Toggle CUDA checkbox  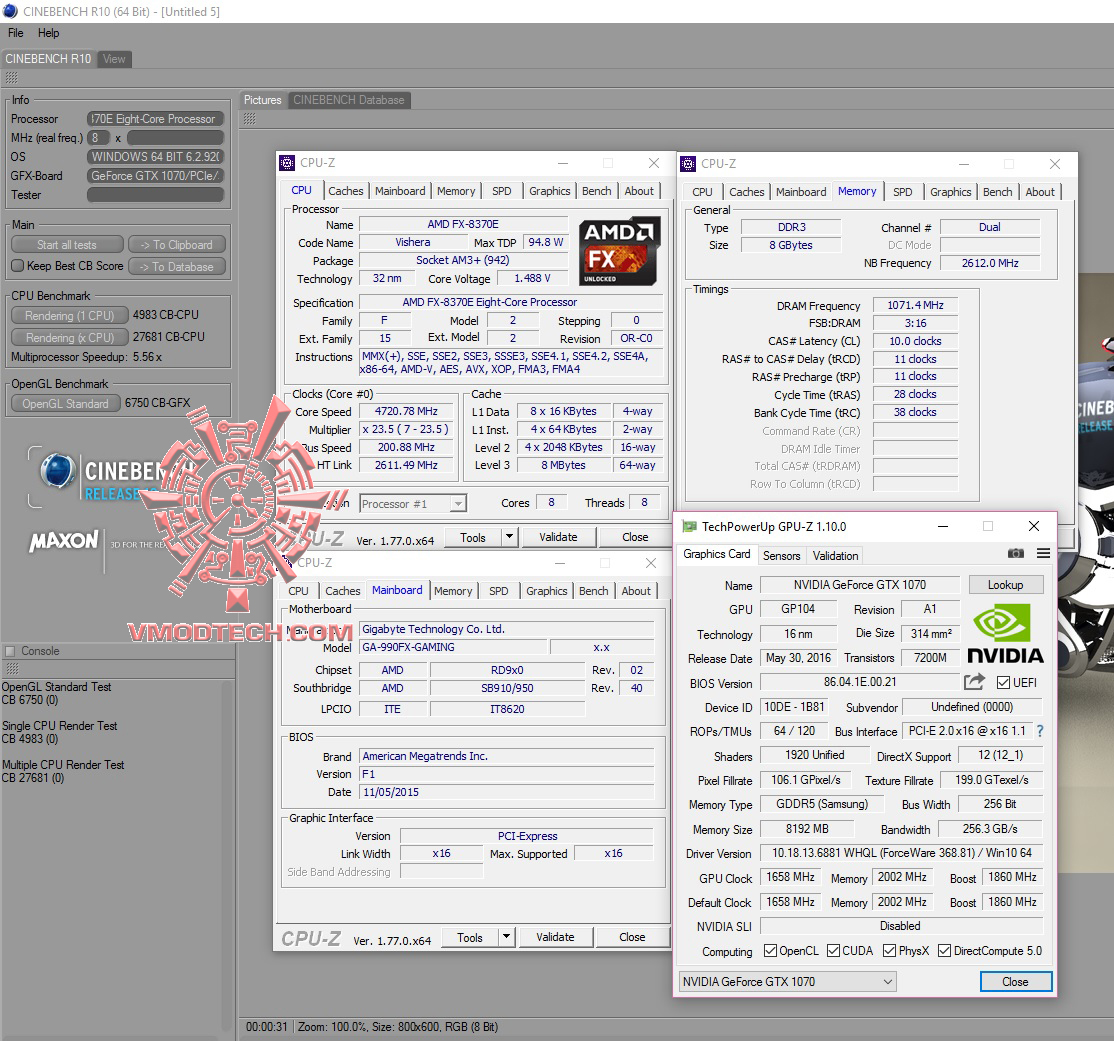[x=834, y=951]
